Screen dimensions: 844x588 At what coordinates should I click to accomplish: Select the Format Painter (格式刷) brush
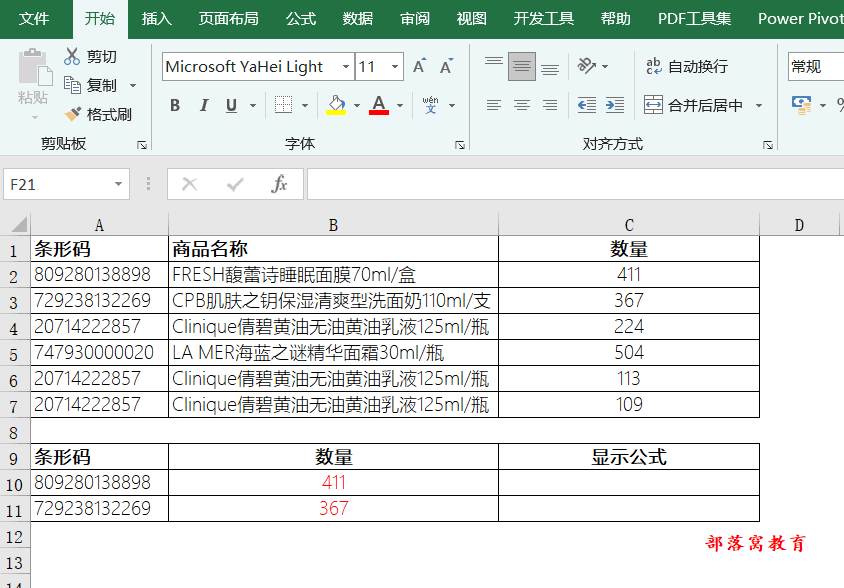[x=72, y=114]
